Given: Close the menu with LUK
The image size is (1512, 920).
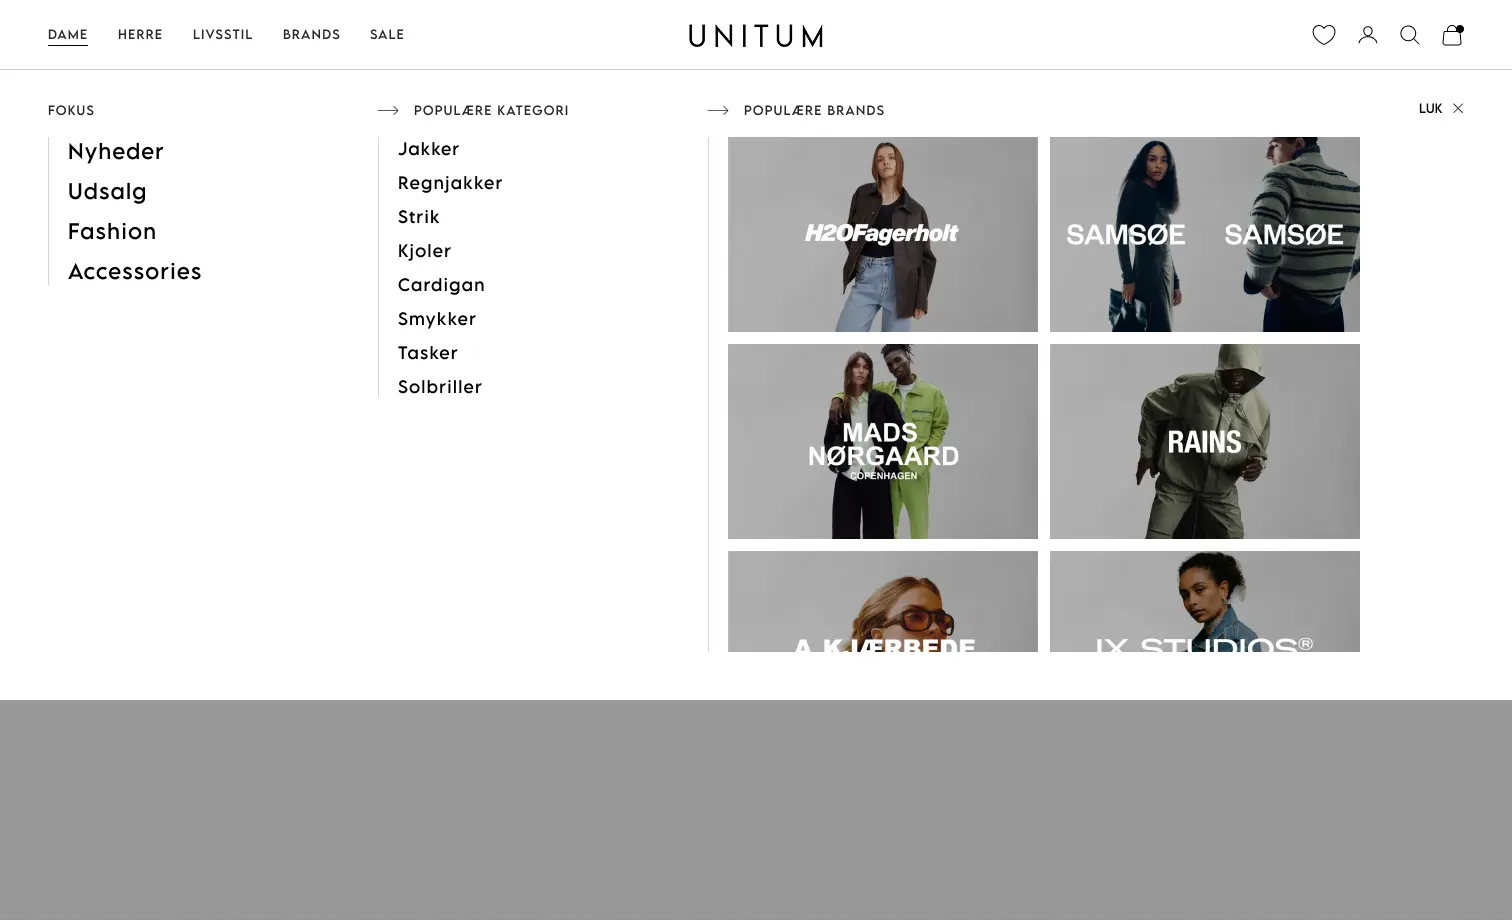Looking at the screenshot, I should [x=1430, y=109].
